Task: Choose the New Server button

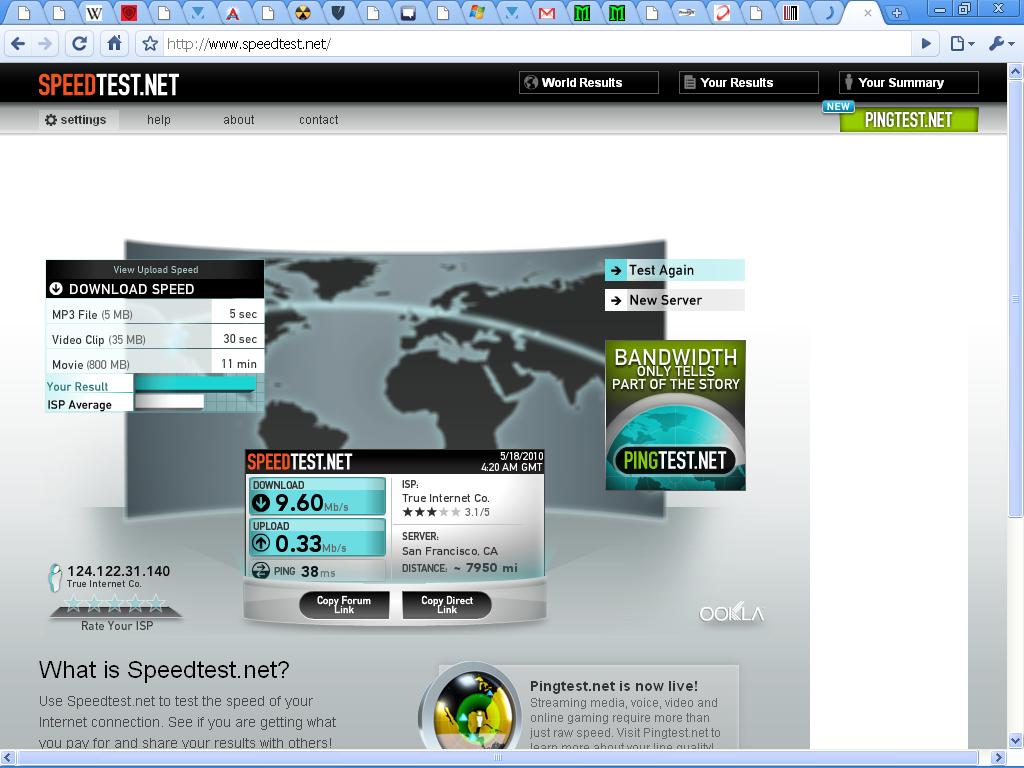Action: 675,300
